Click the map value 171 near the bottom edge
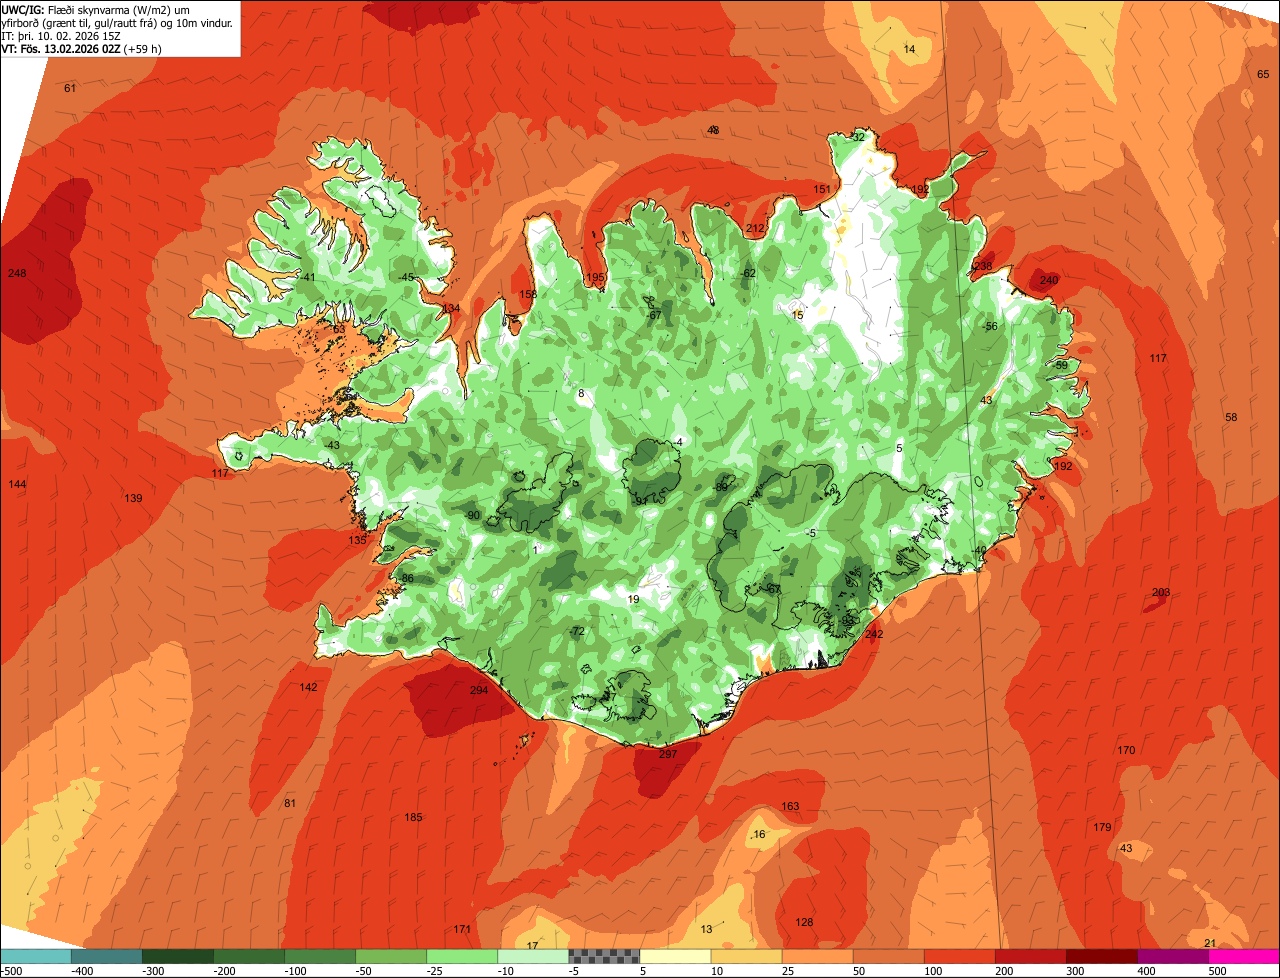The width and height of the screenshot is (1280, 978). [462, 929]
